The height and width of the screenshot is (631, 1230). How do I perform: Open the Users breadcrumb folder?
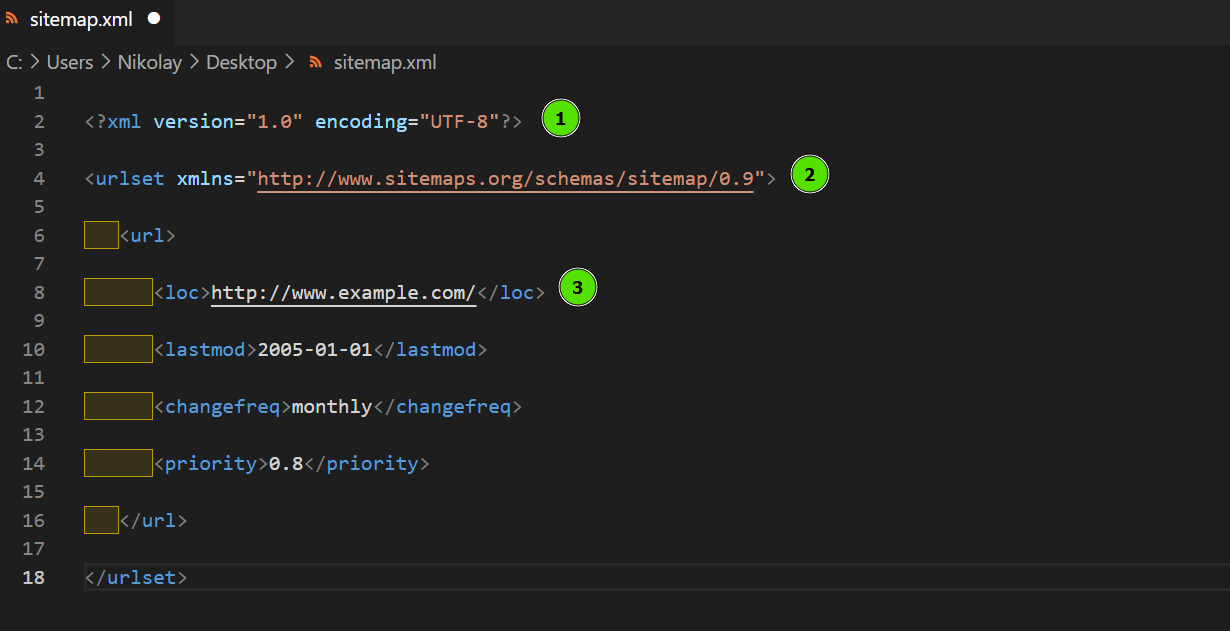coord(70,62)
